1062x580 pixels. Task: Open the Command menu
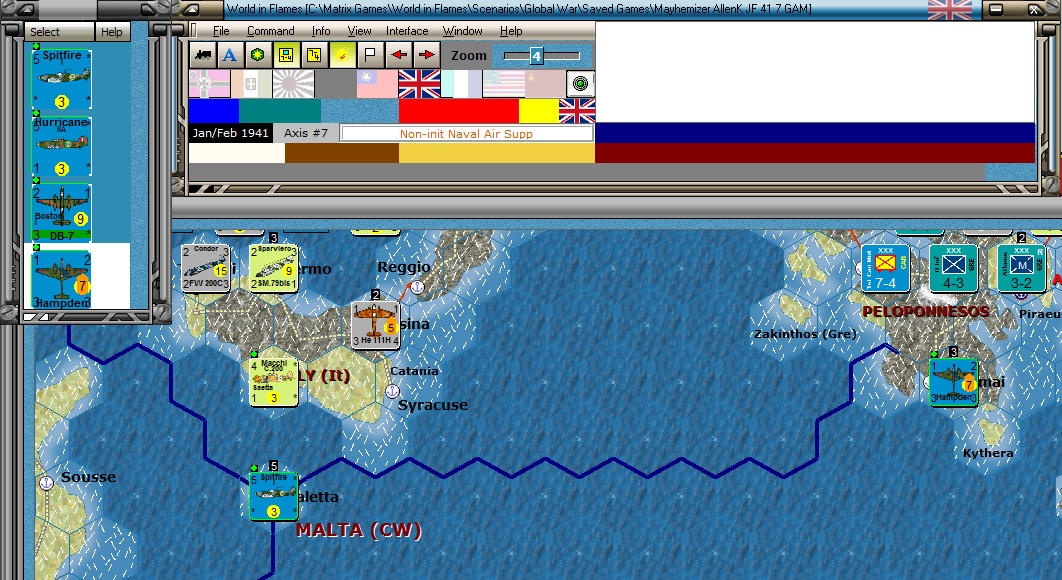tap(270, 31)
